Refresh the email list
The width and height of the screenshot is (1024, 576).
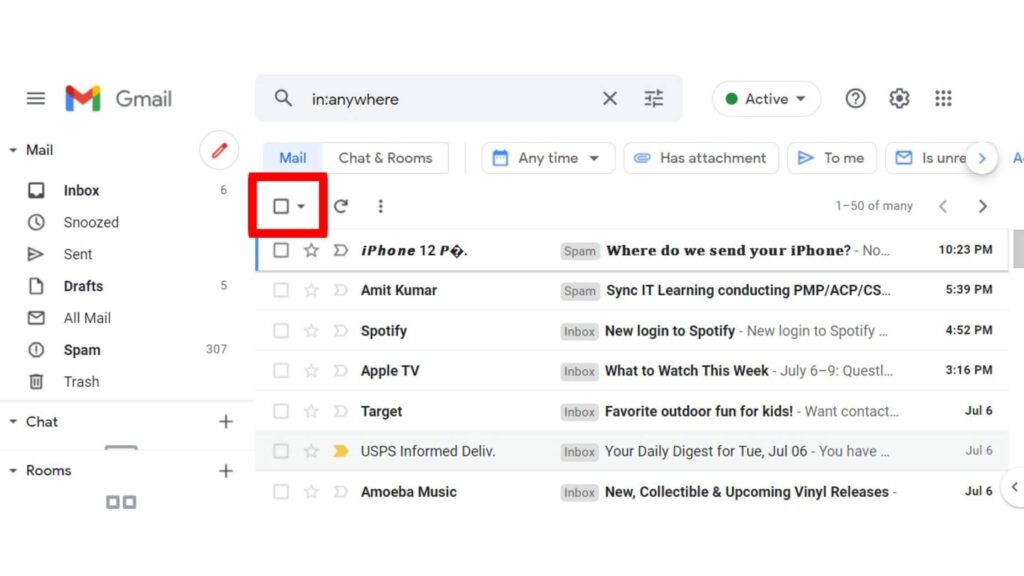click(x=340, y=206)
